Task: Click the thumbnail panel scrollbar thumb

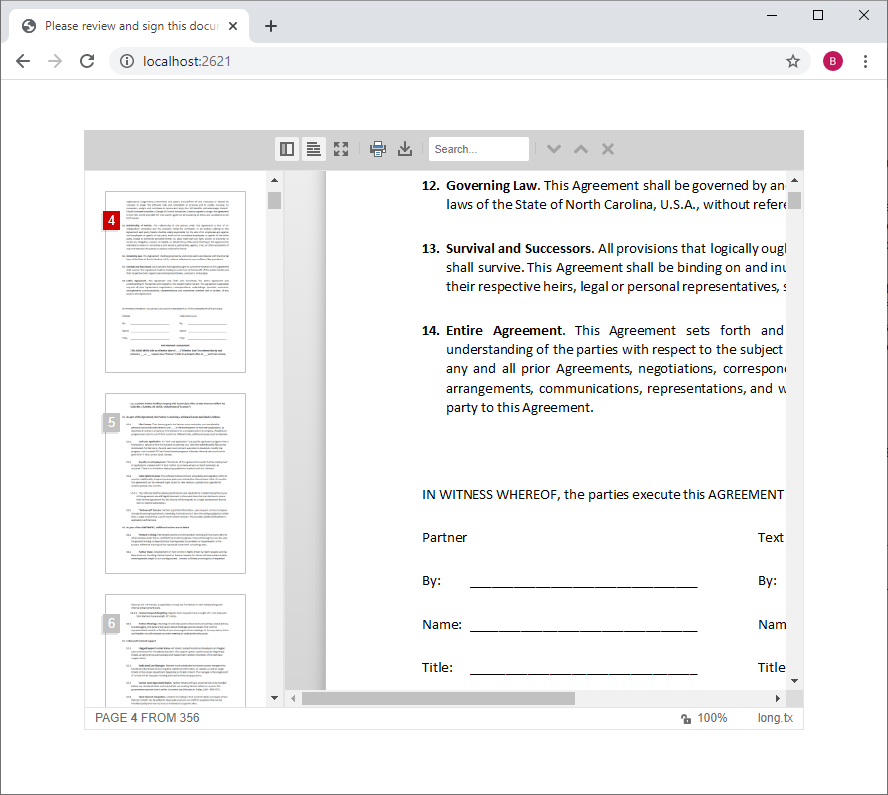Action: click(275, 200)
